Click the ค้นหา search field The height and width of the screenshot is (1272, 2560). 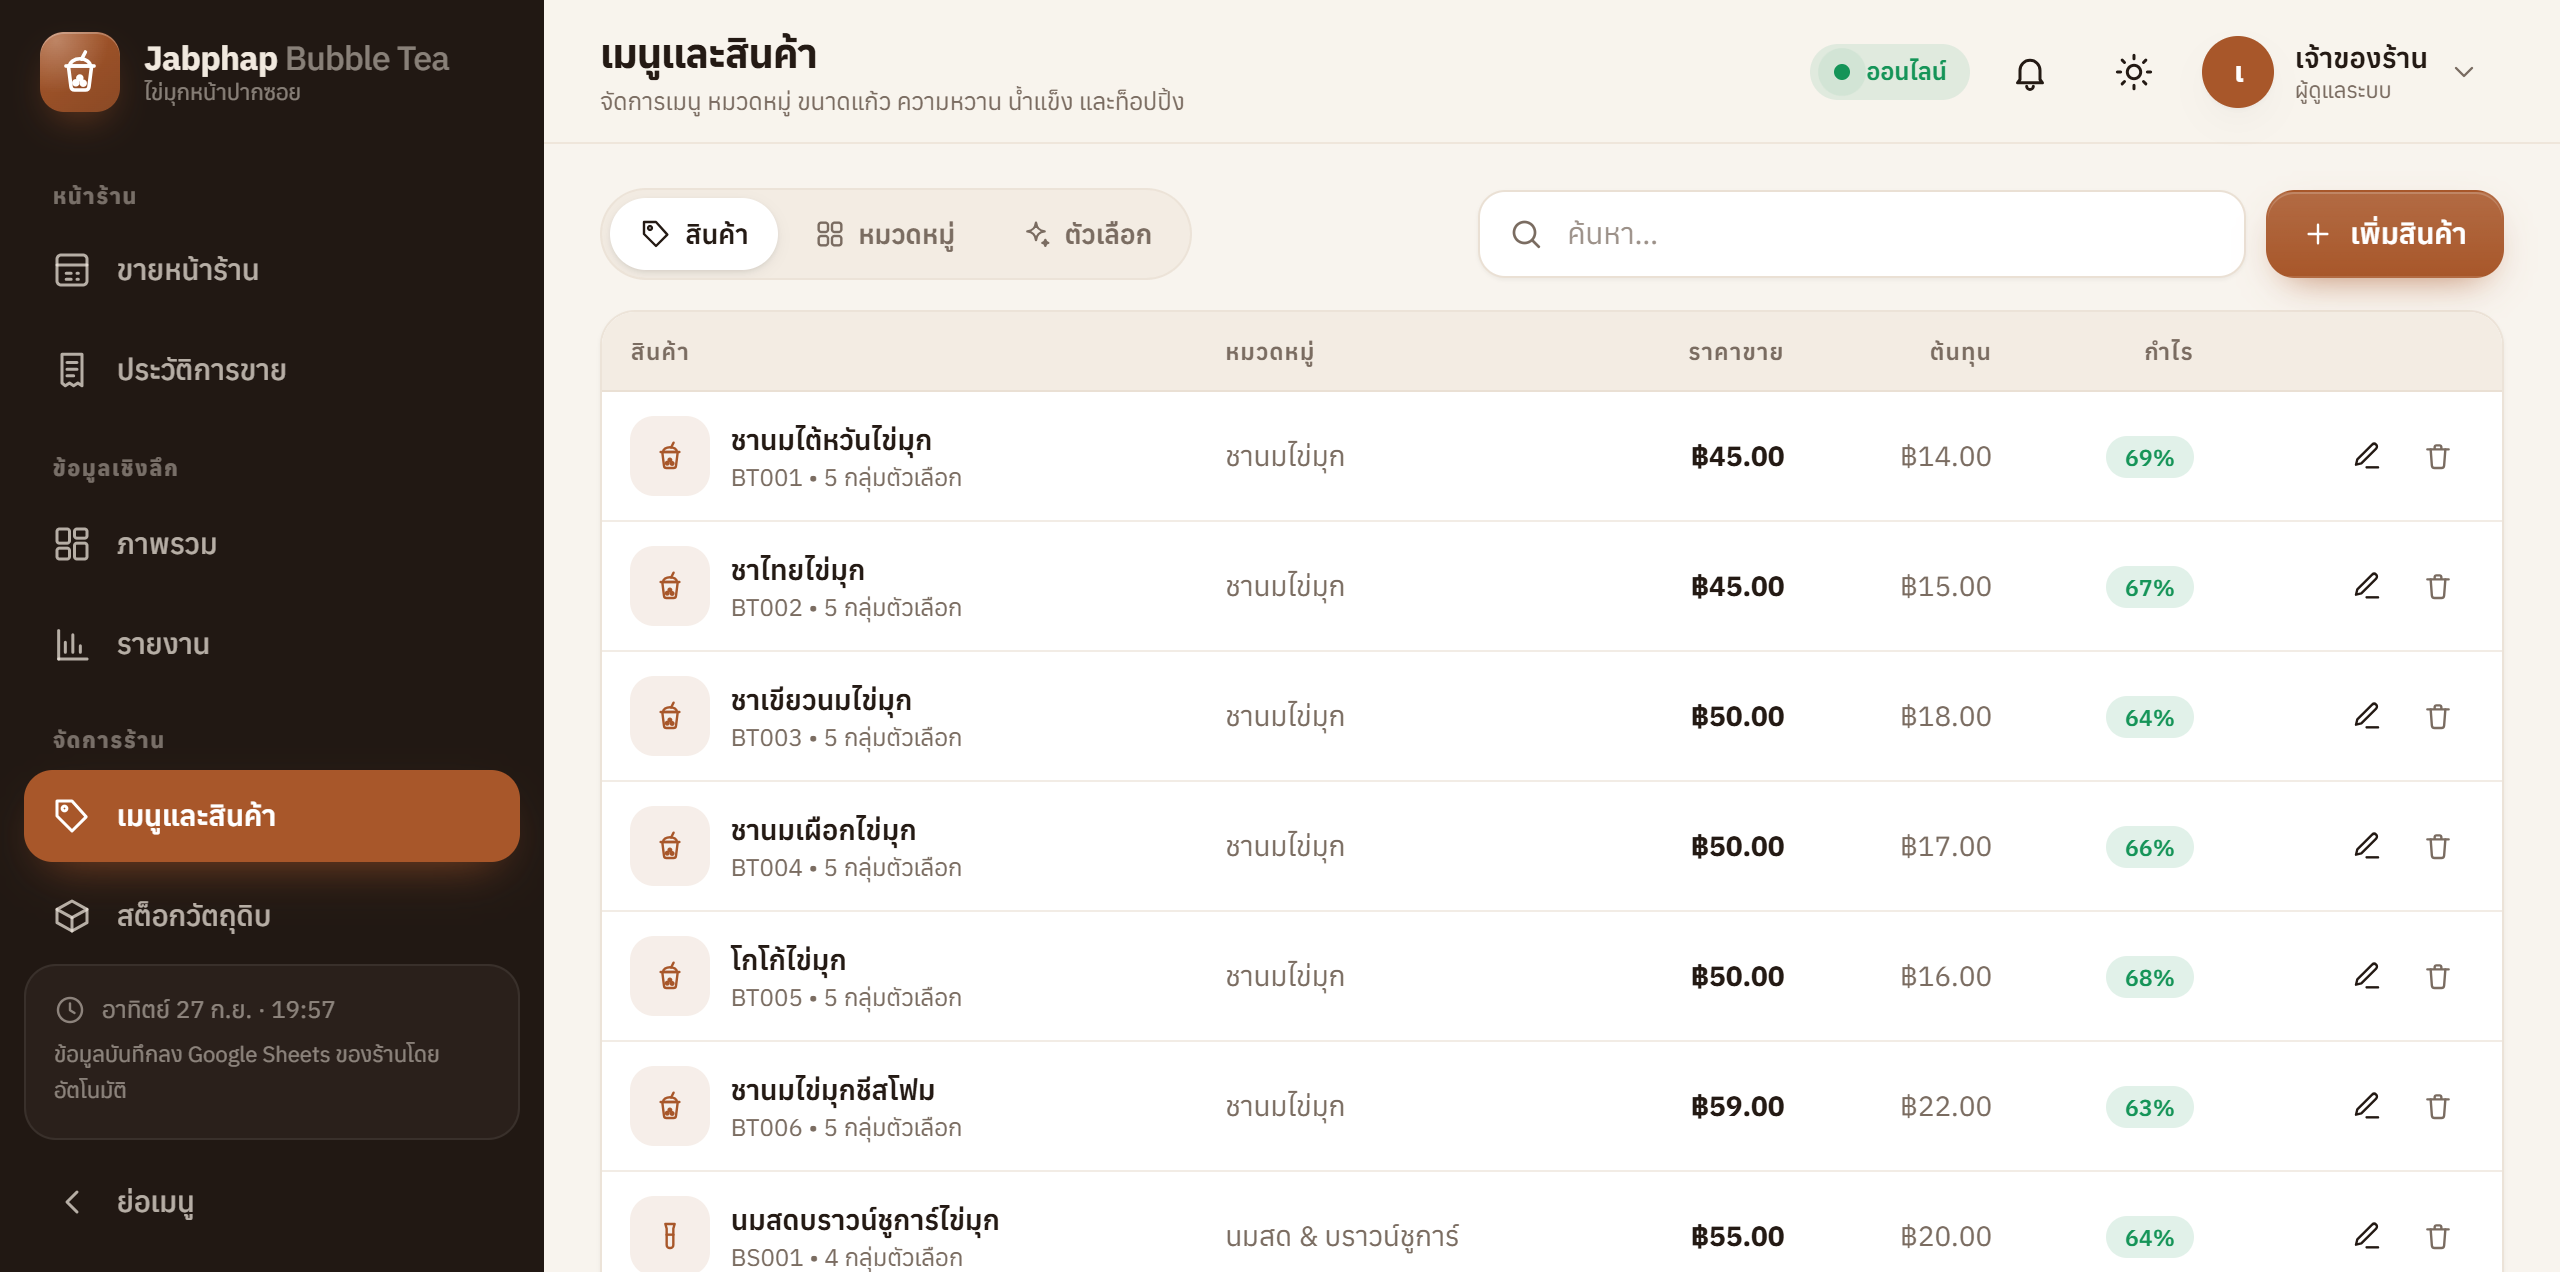tap(1862, 234)
